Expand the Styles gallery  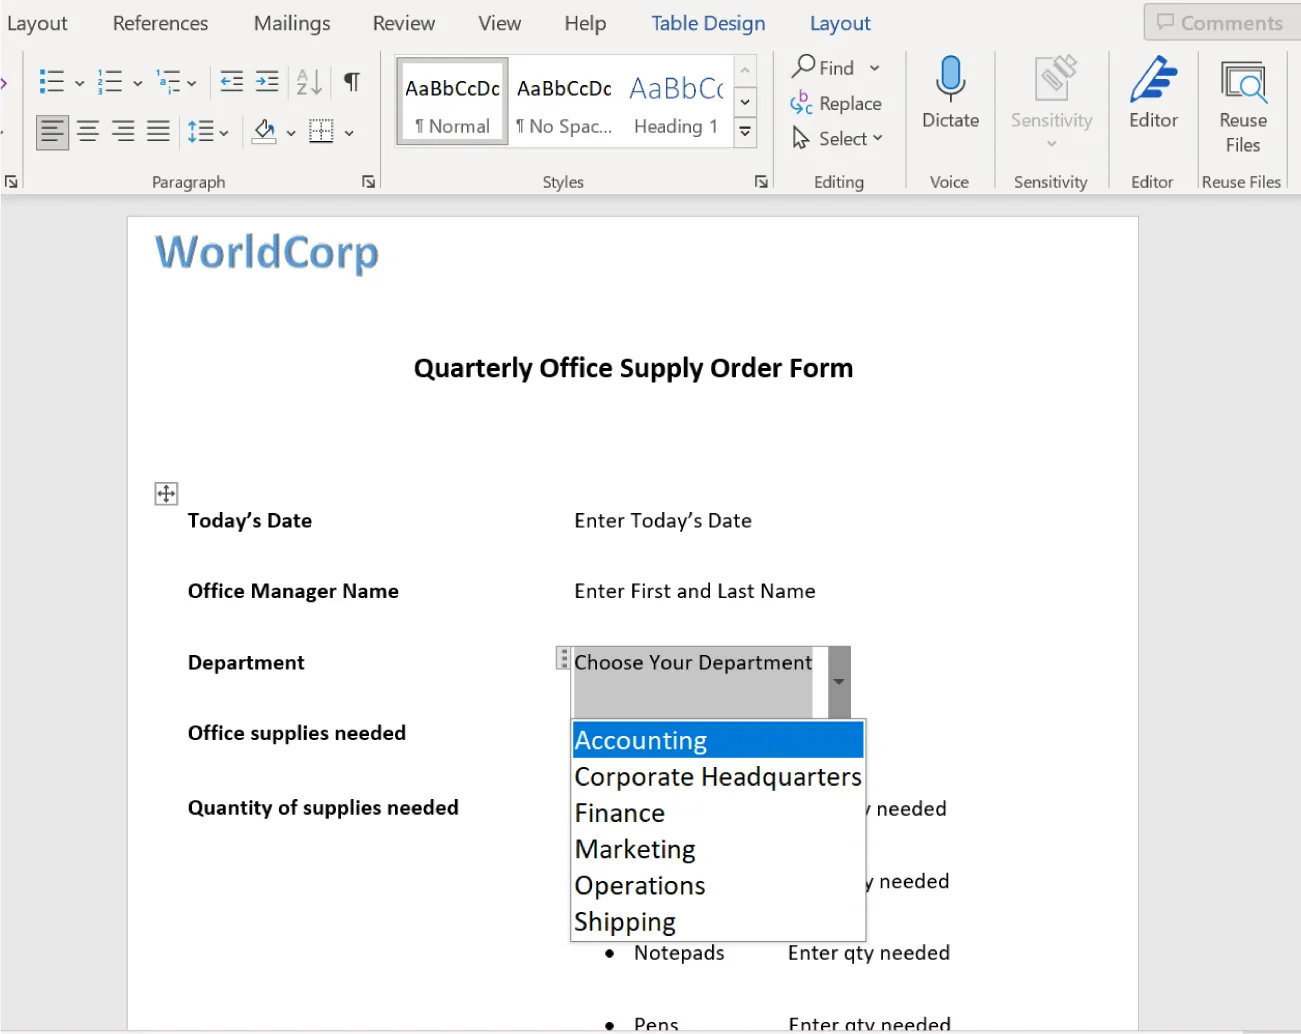point(744,131)
